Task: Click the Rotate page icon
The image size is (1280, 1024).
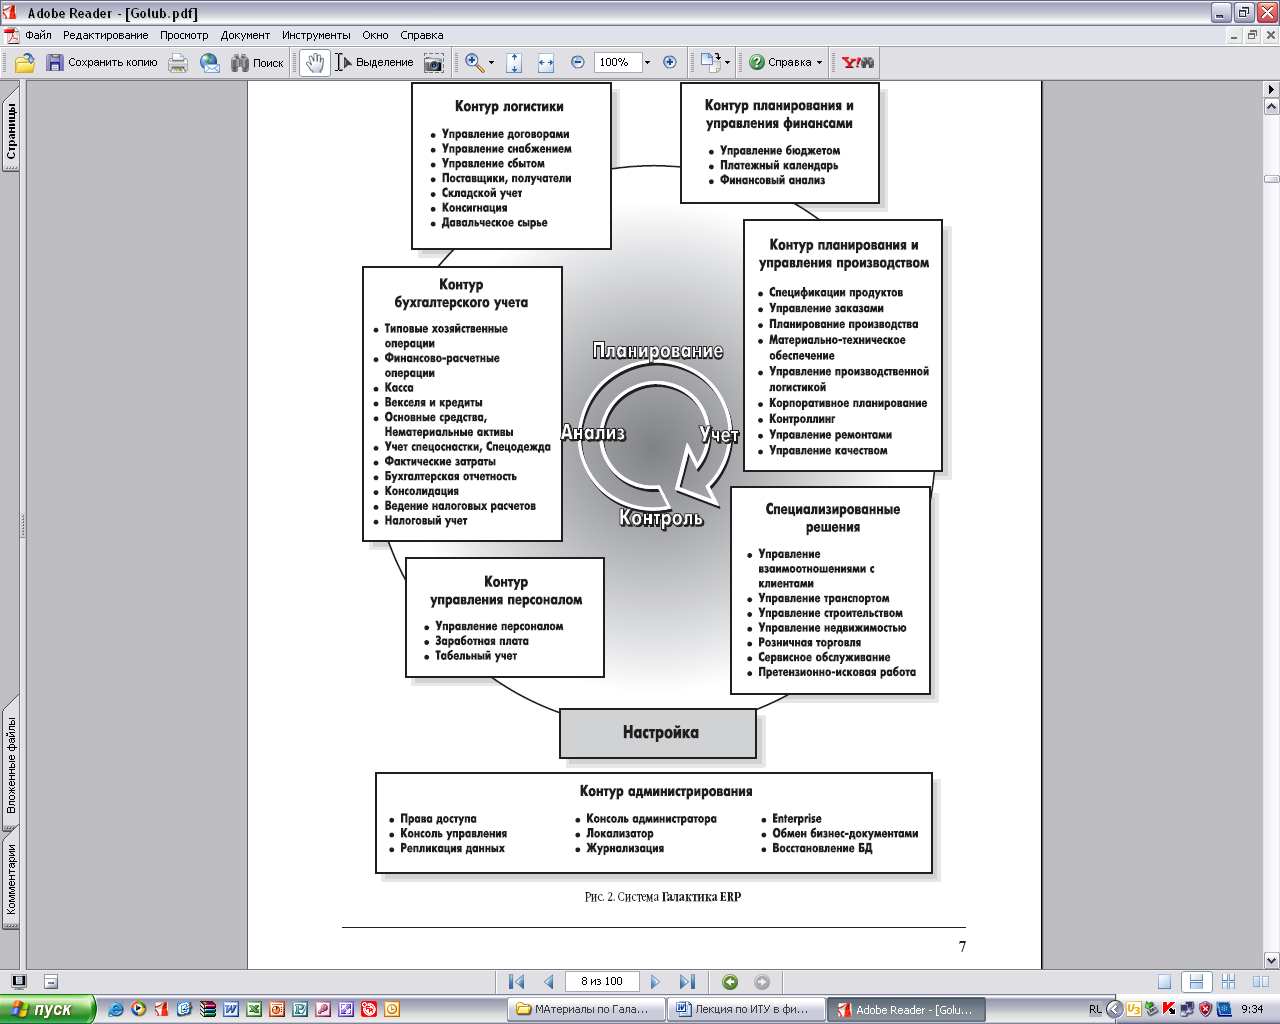Action: (x=710, y=62)
